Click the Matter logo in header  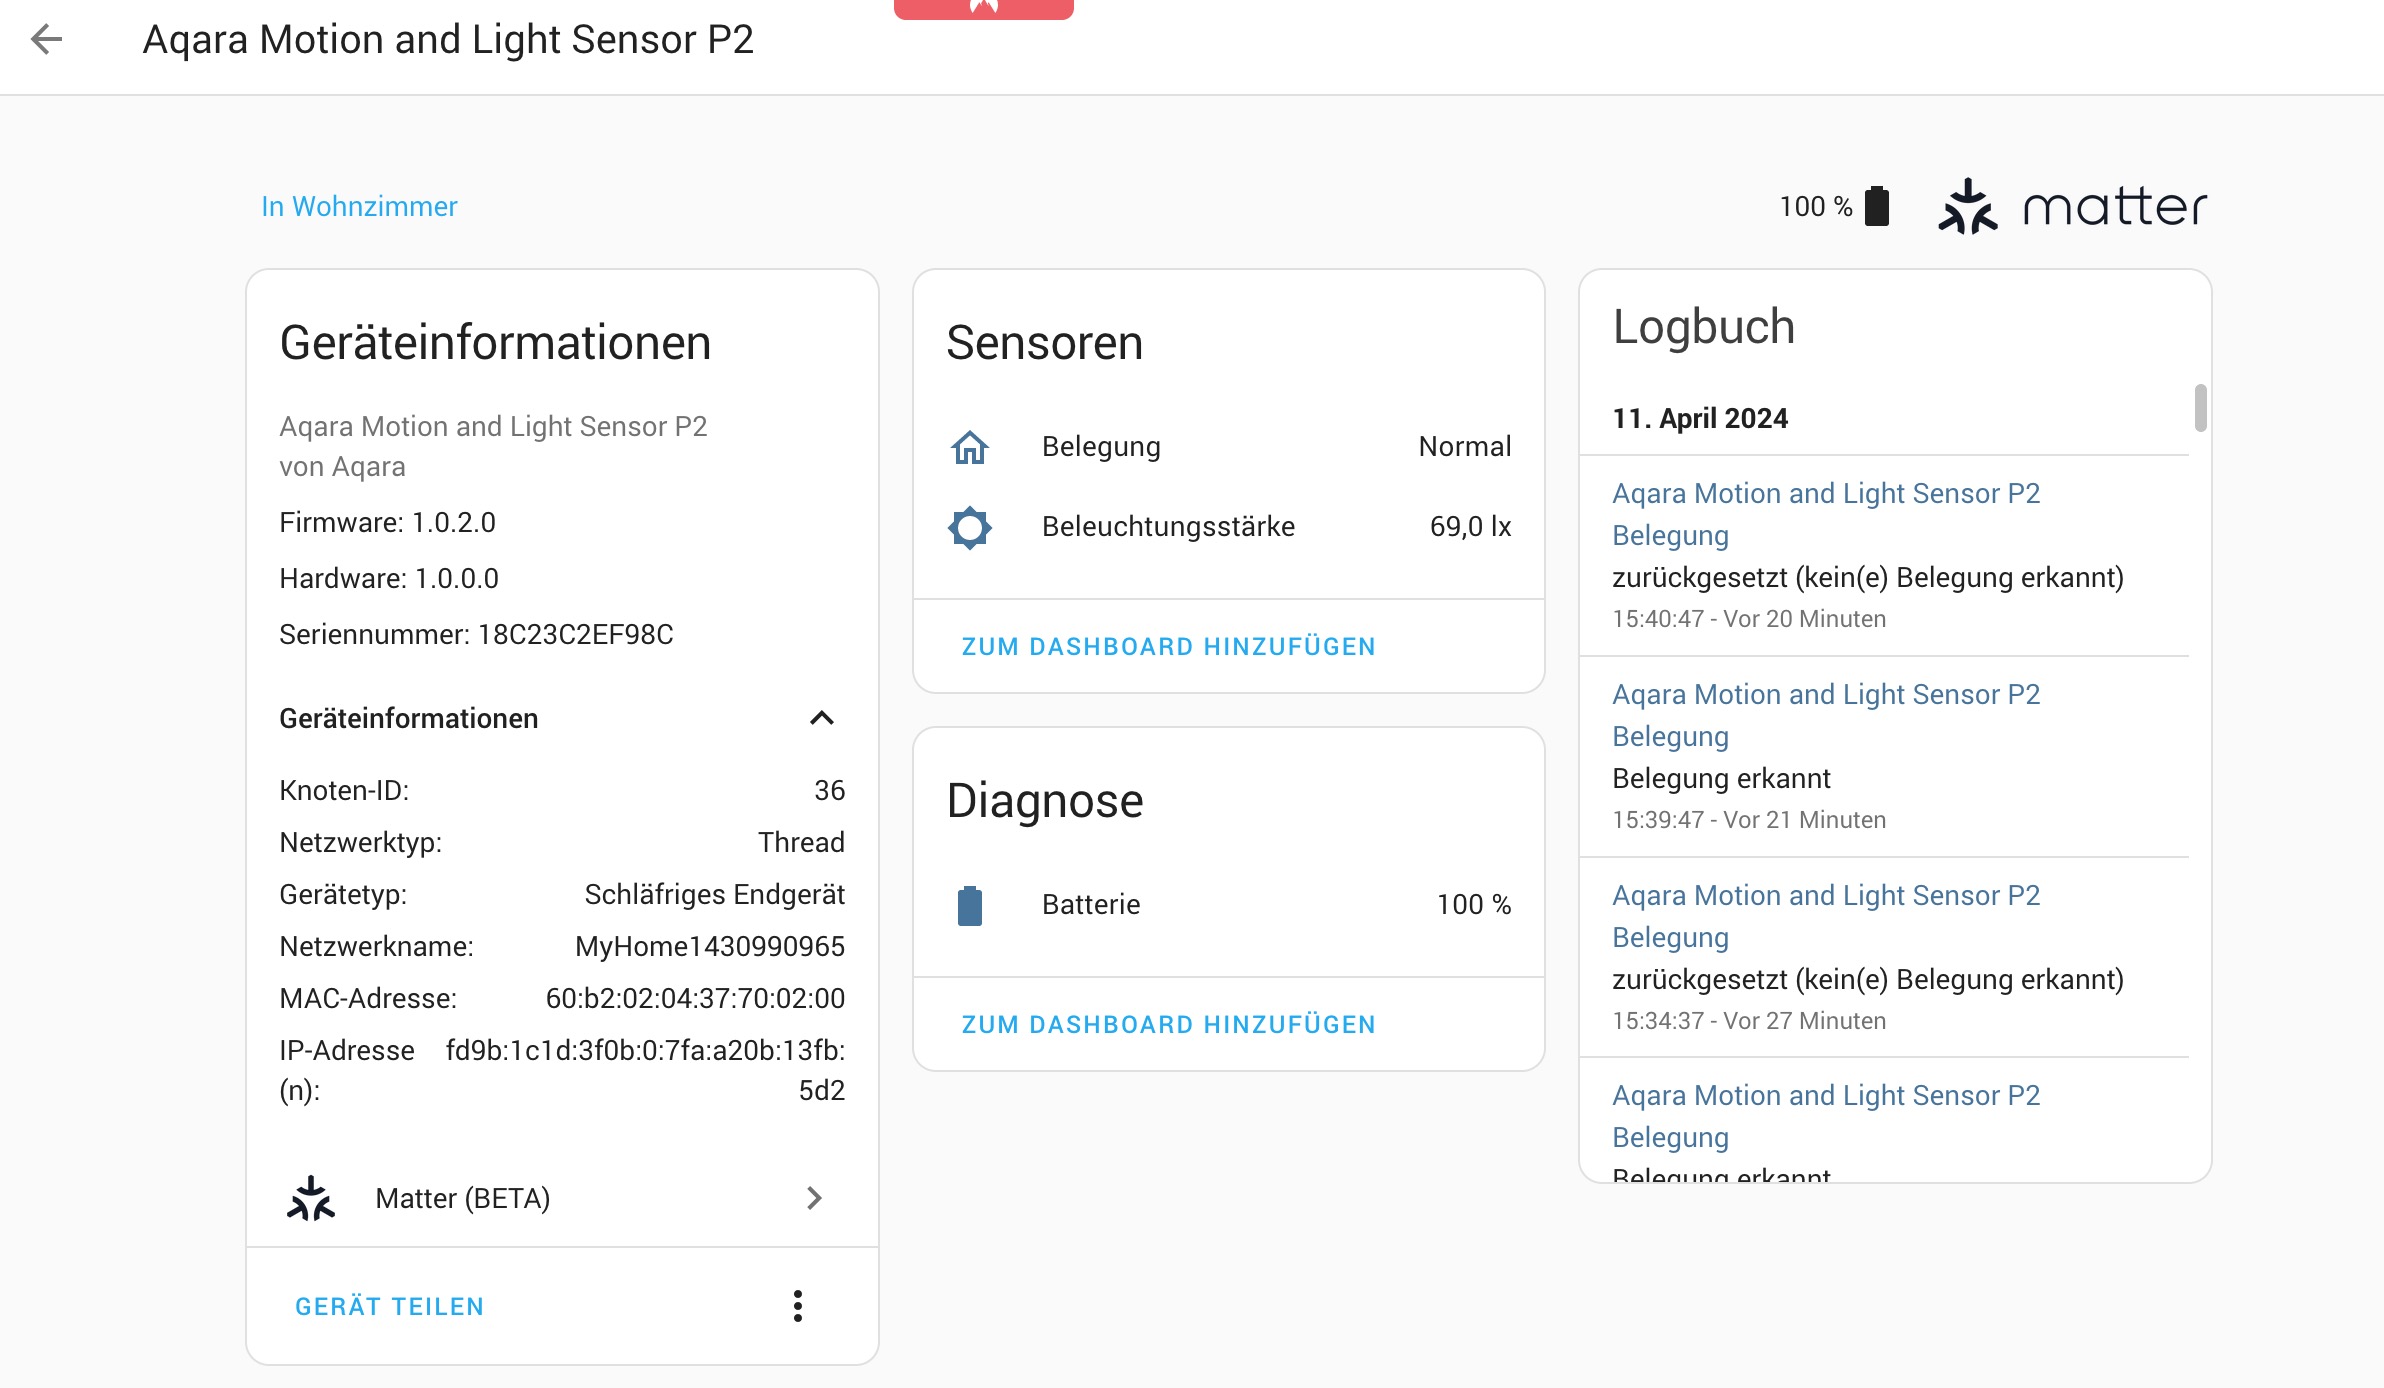tap(2071, 207)
